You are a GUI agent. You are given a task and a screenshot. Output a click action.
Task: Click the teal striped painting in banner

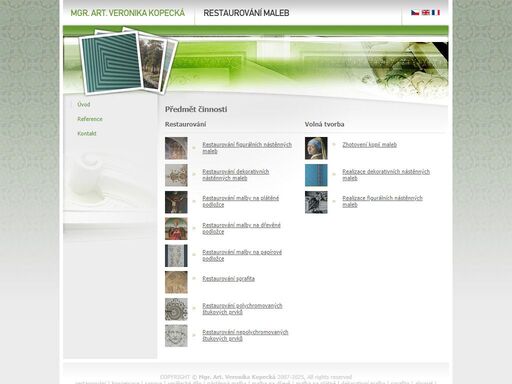tap(111, 62)
